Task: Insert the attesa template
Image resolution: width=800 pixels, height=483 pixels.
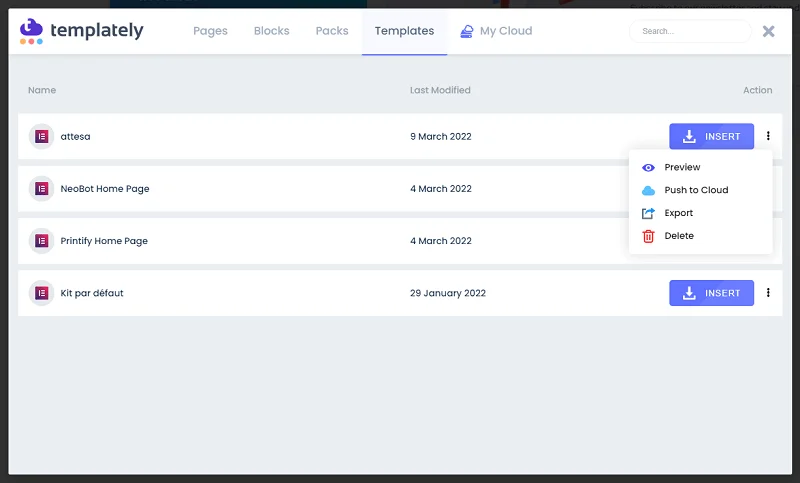Action: tap(711, 136)
